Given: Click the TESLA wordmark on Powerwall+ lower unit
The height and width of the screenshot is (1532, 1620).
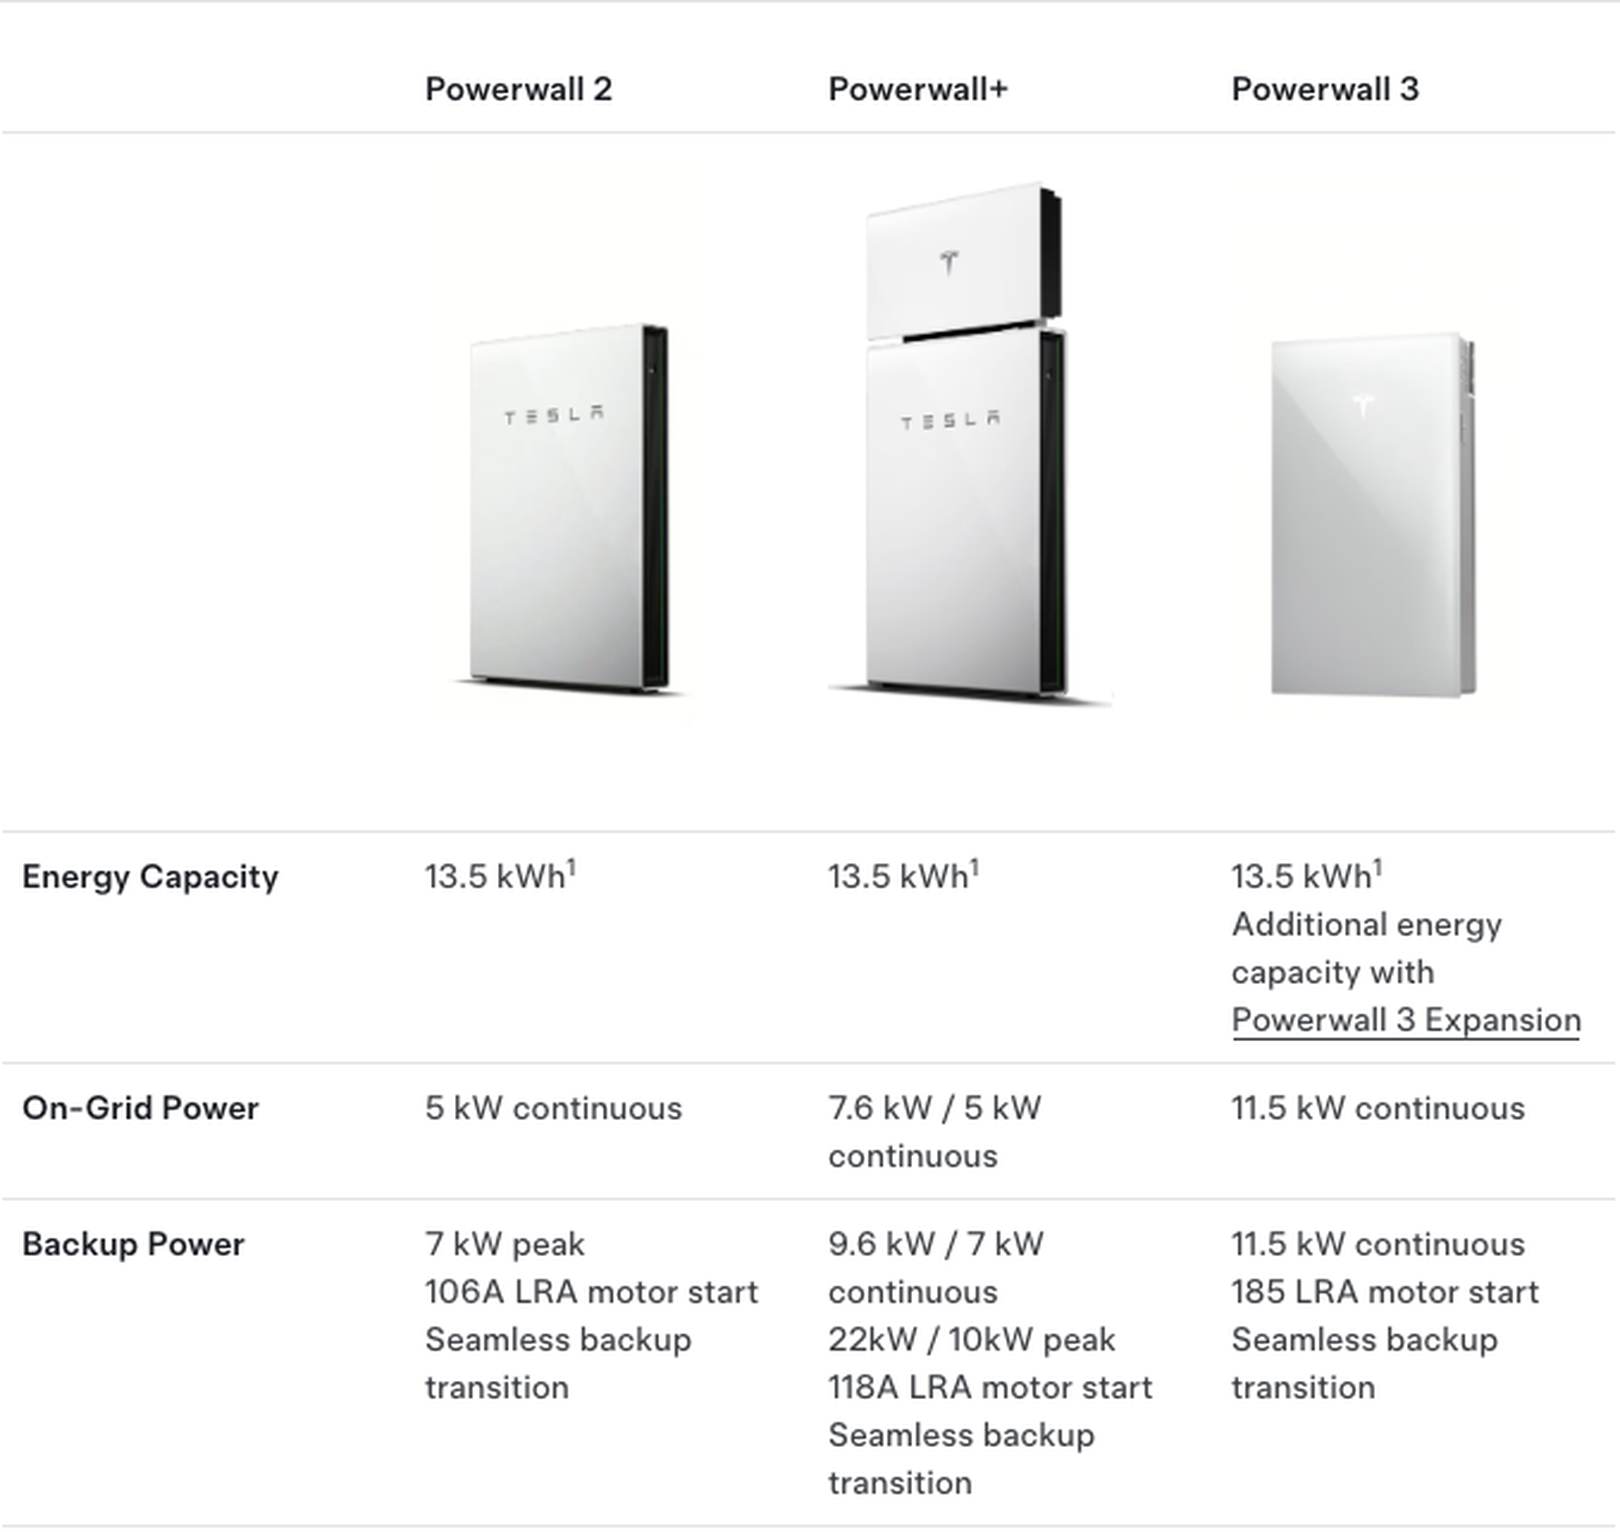Looking at the screenshot, I should [950, 420].
